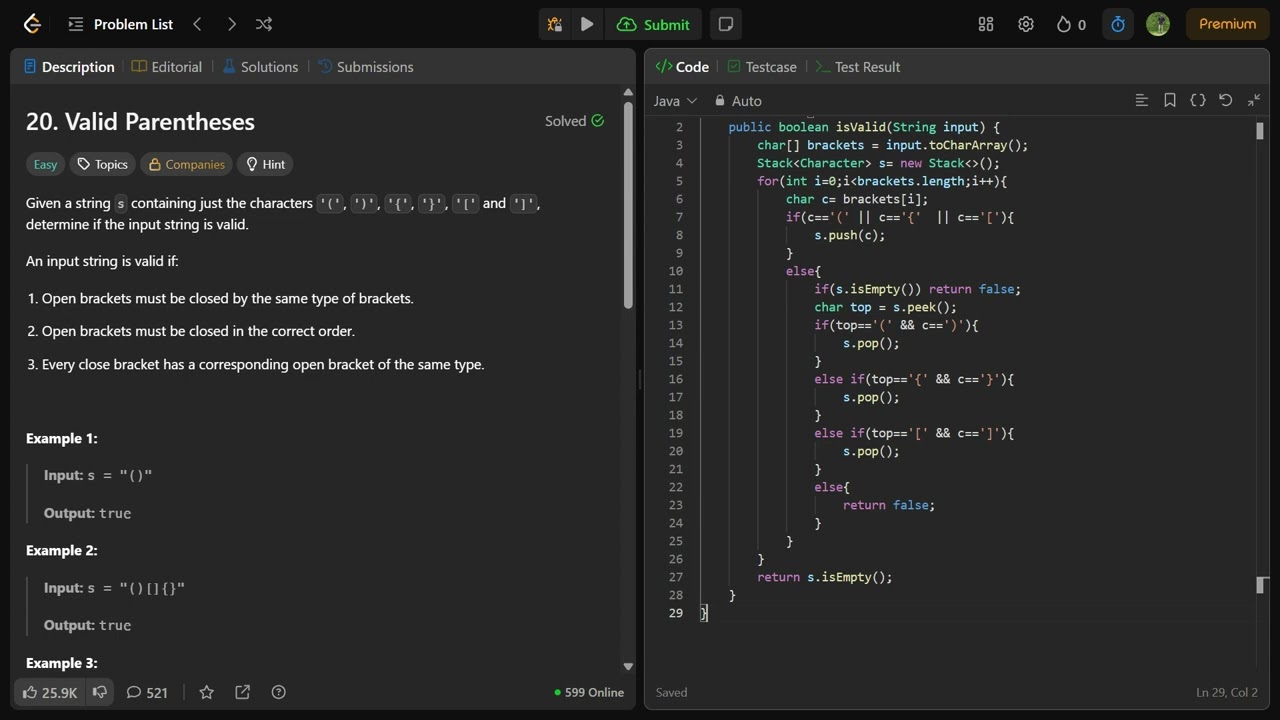Star the problem as favorite

click(206, 692)
